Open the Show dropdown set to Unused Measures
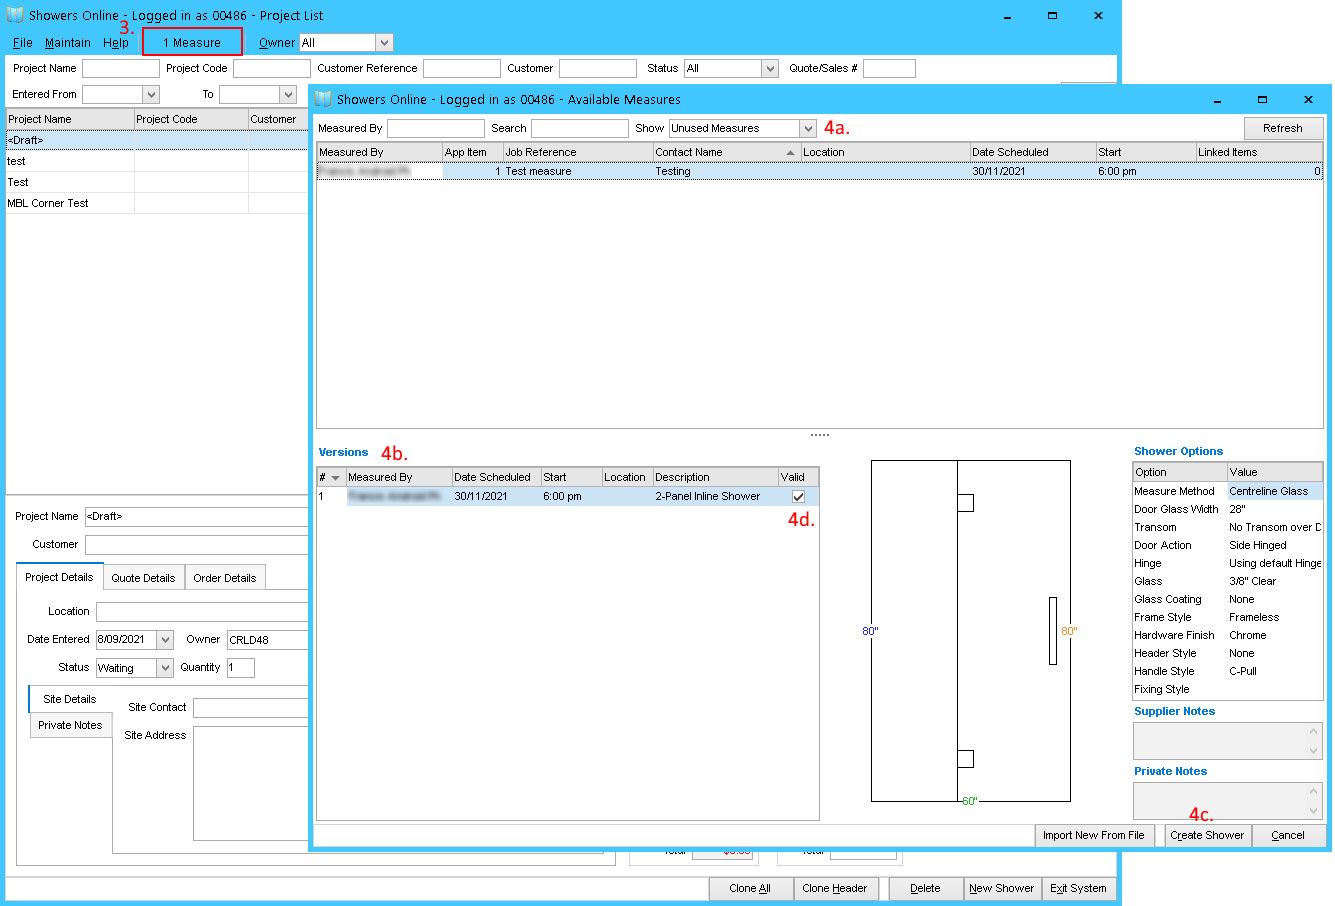This screenshot has width=1335, height=906. click(808, 129)
